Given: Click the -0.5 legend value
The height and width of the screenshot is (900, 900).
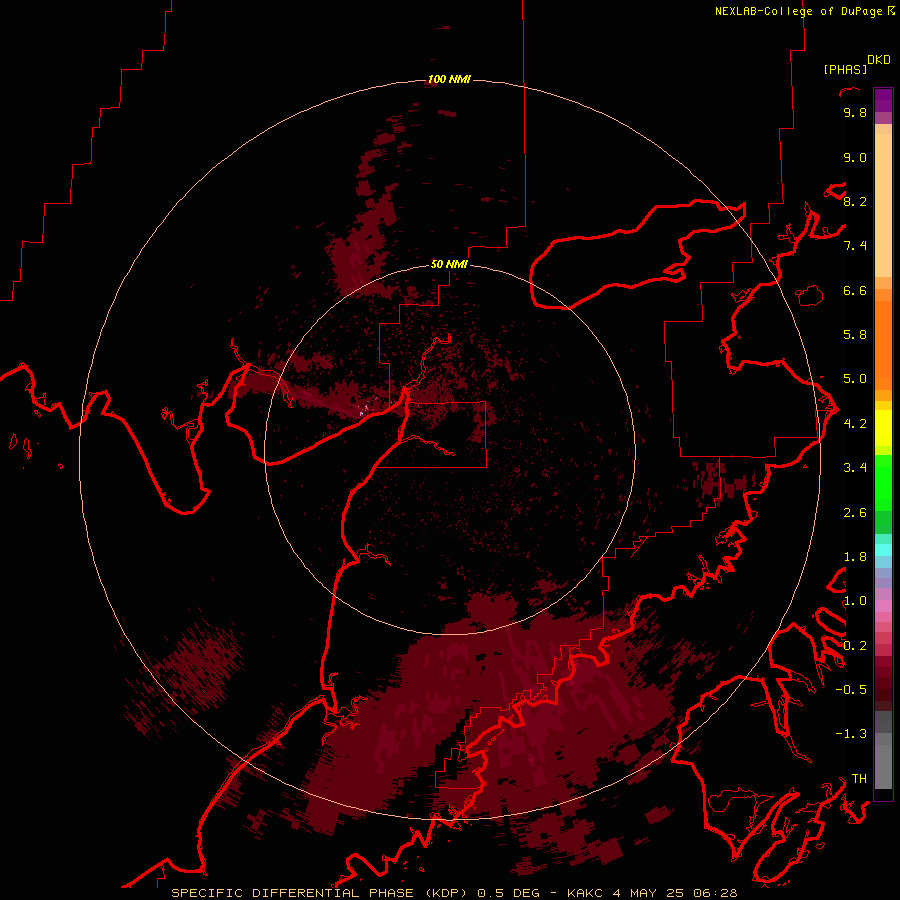Looking at the screenshot, I should click(851, 690).
